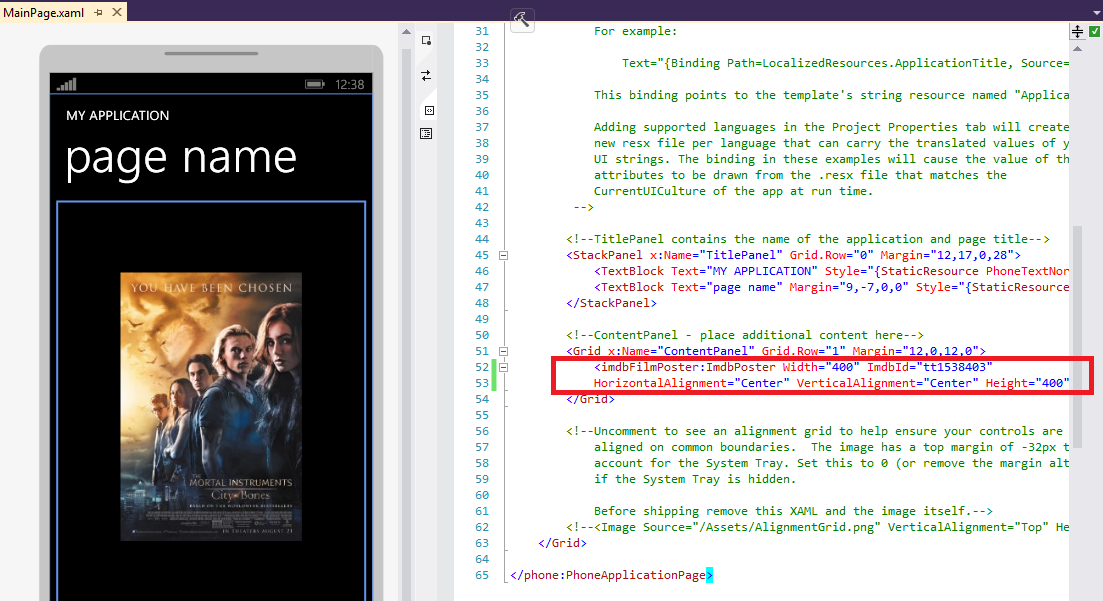Click the closing </StackPanel> tag
Viewport: 1103px width, 601px height.
(611, 303)
